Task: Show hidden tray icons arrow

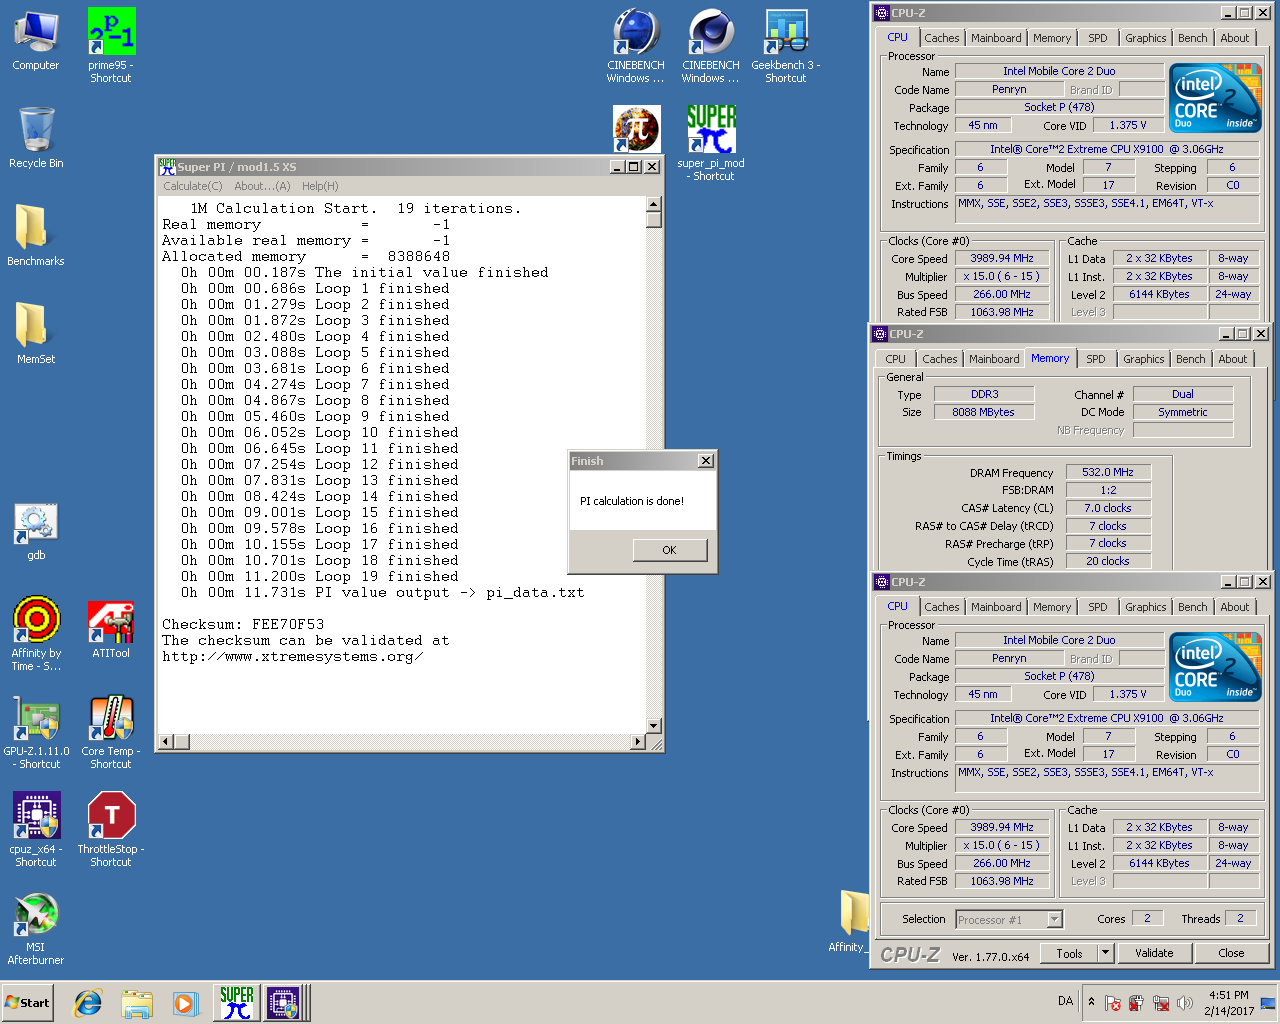Action: point(1091,1001)
